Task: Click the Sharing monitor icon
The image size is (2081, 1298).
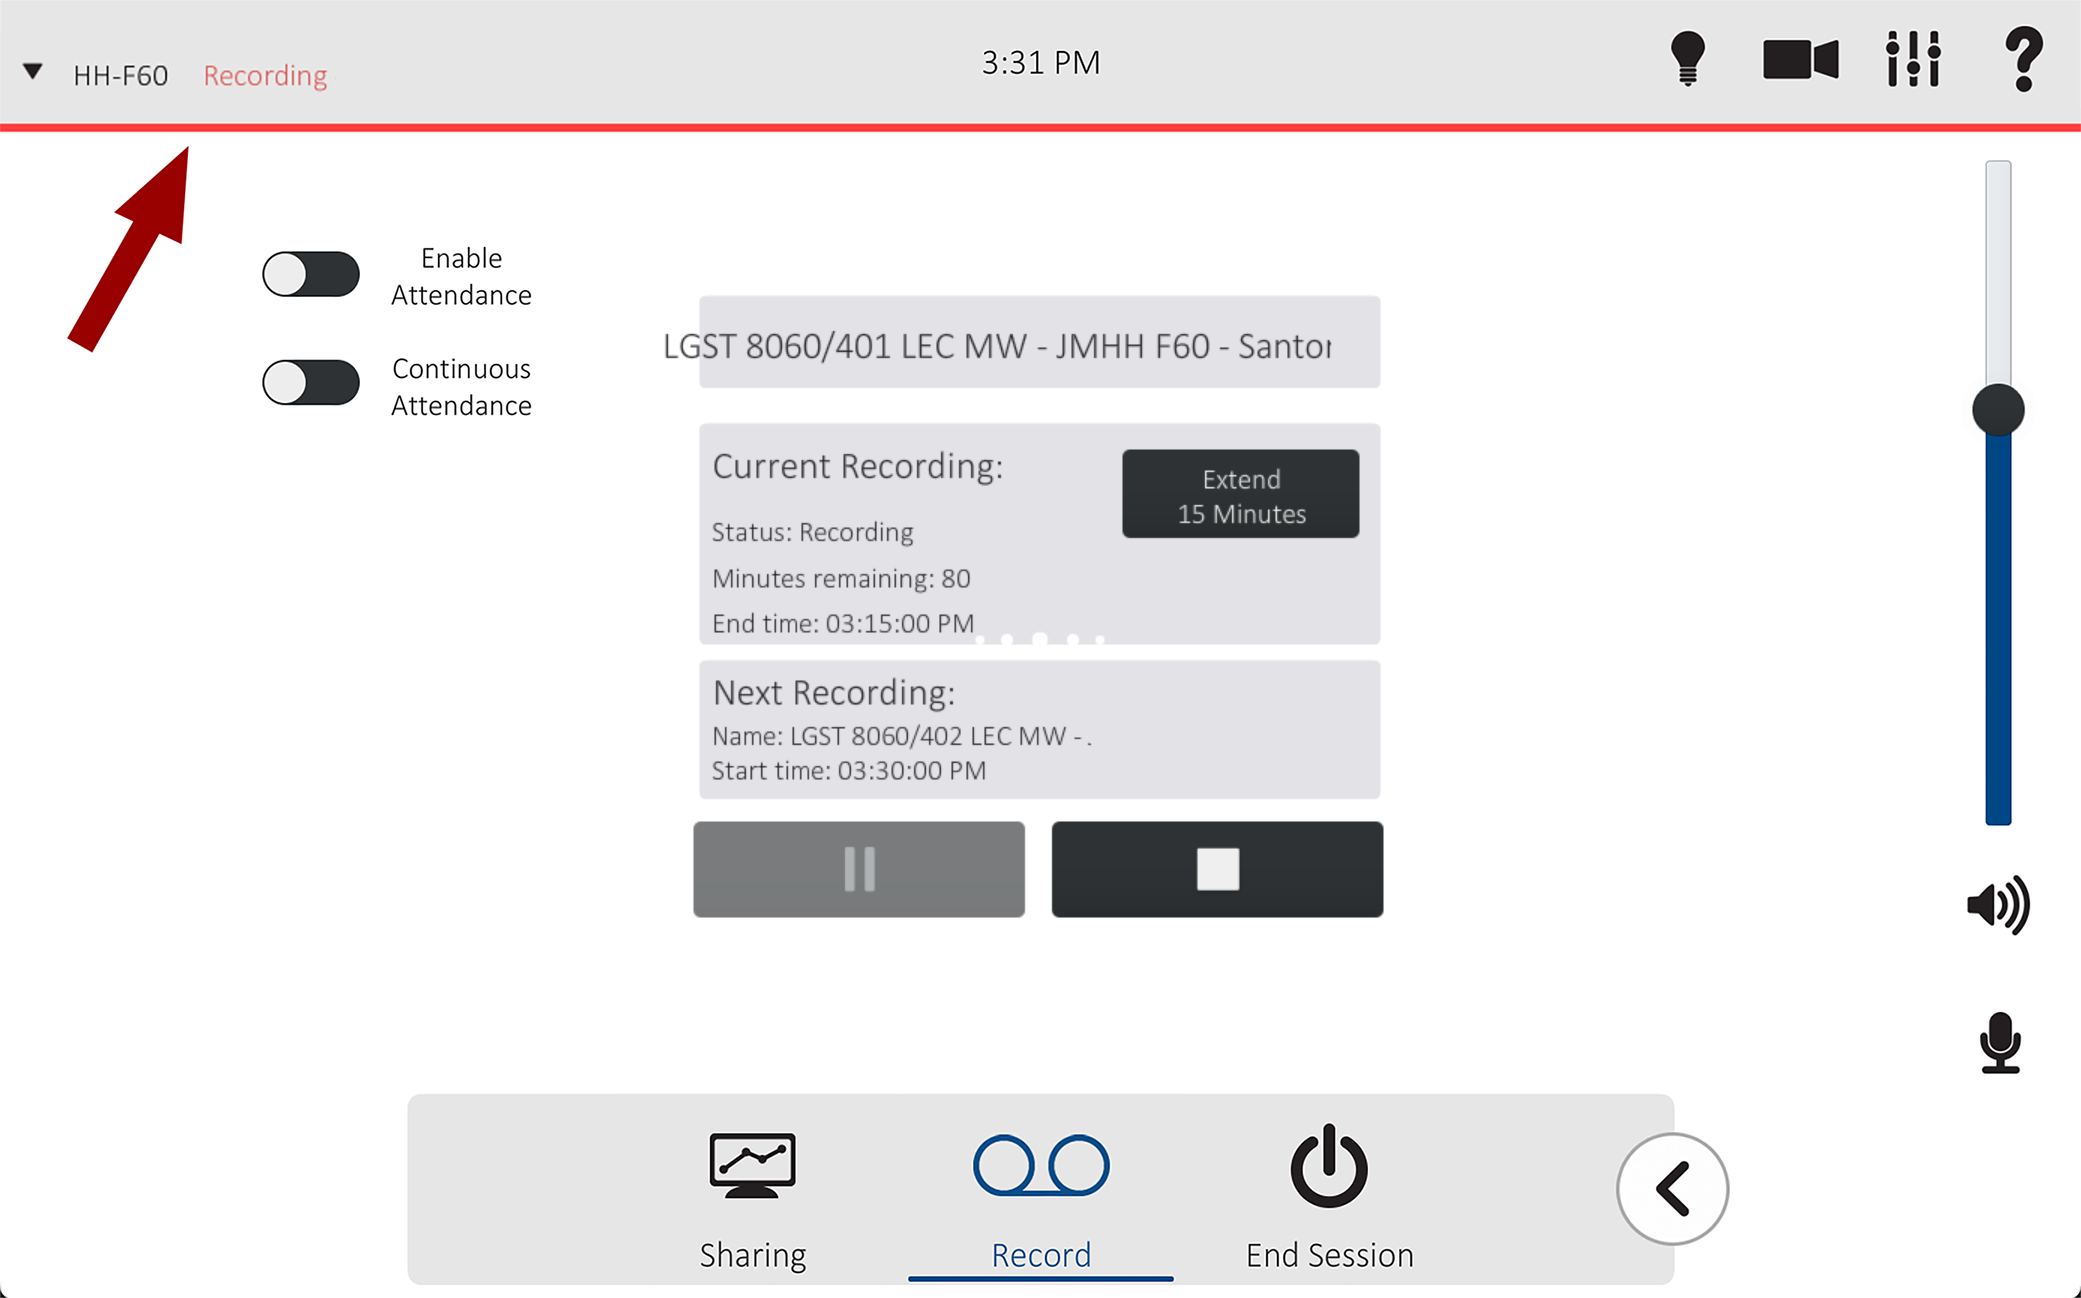Action: click(x=752, y=1166)
